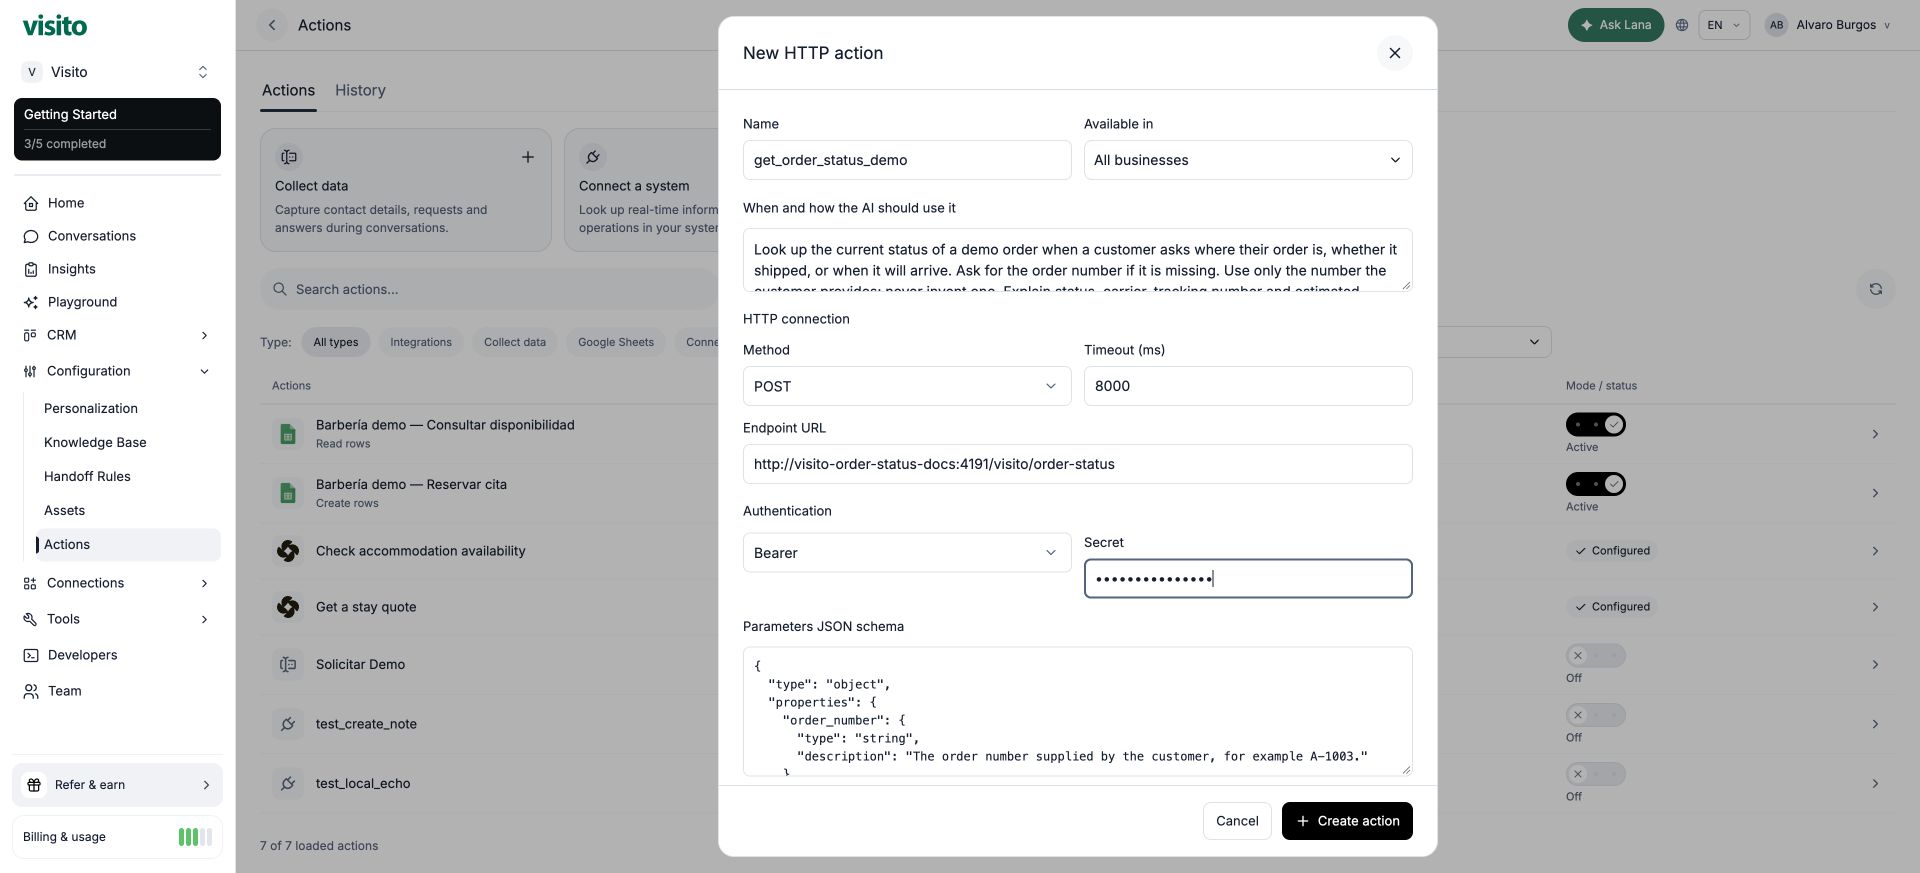Enable the Solicitar Demo action
The height and width of the screenshot is (873, 1920).
pos(1596,656)
